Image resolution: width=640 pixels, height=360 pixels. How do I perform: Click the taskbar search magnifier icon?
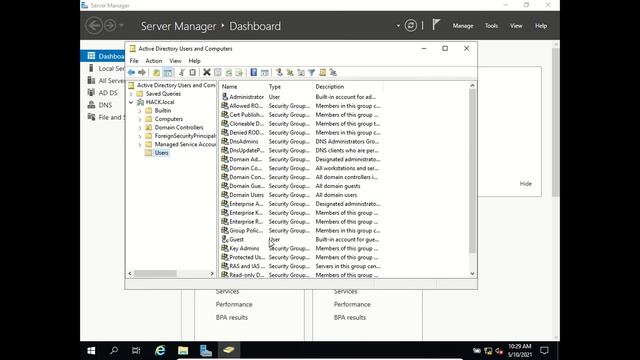pos(114,350)
